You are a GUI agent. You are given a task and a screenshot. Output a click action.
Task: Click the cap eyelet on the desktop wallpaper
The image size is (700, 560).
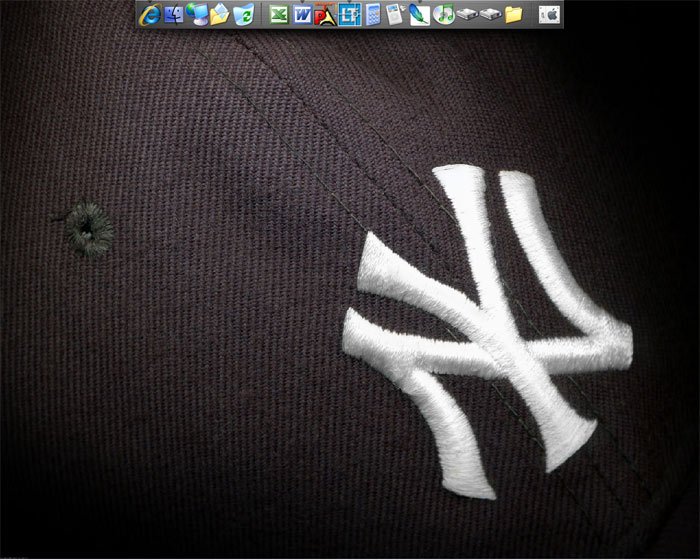(x=87, y=228)
